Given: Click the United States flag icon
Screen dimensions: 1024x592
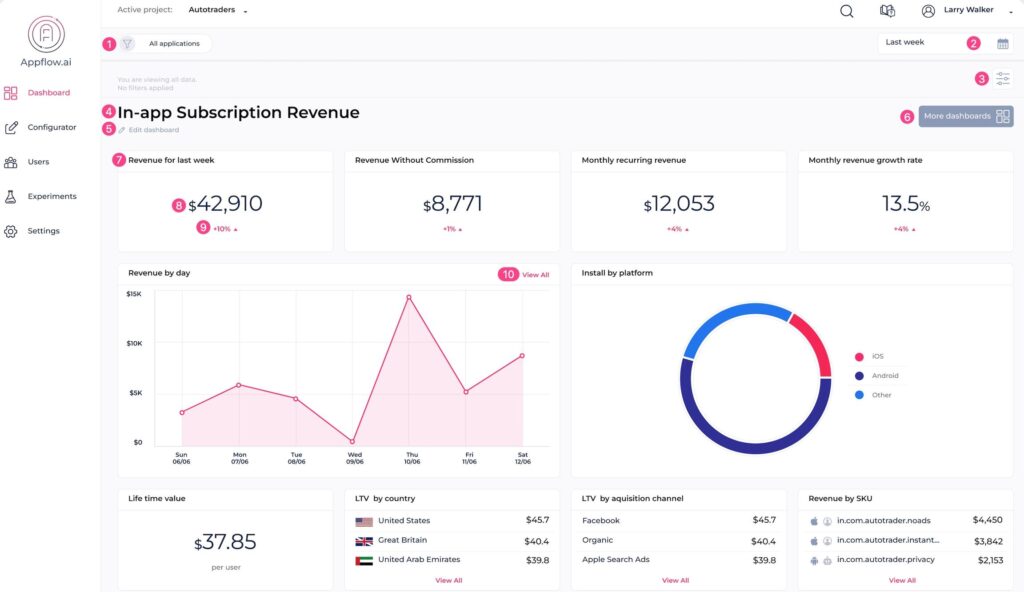Looking at the screenshot, I should (x=364, y=521).
